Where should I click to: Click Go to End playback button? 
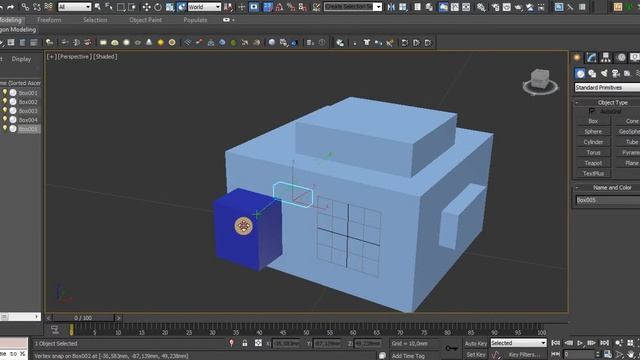(604, 343)
